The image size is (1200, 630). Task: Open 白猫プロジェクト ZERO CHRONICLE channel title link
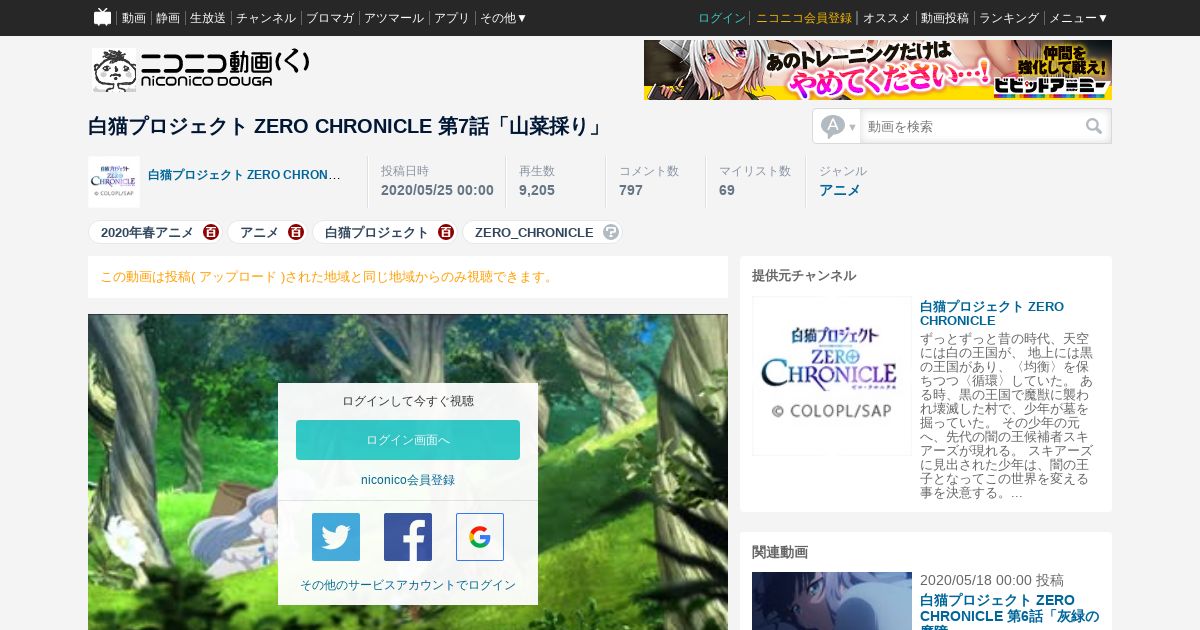pos(992,314)
